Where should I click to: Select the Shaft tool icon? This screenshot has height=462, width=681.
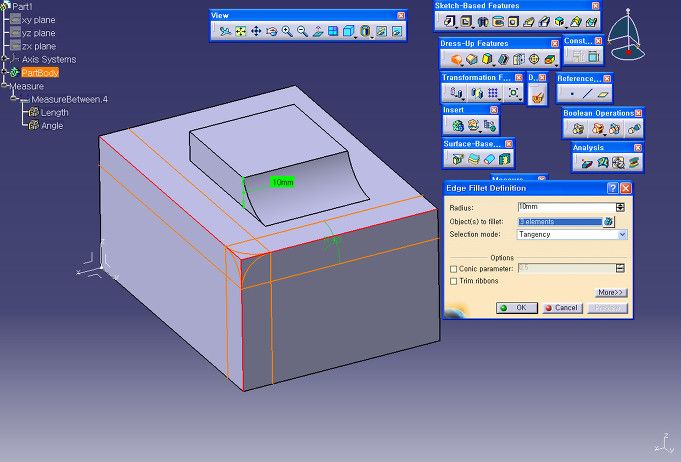pos(483,21)
